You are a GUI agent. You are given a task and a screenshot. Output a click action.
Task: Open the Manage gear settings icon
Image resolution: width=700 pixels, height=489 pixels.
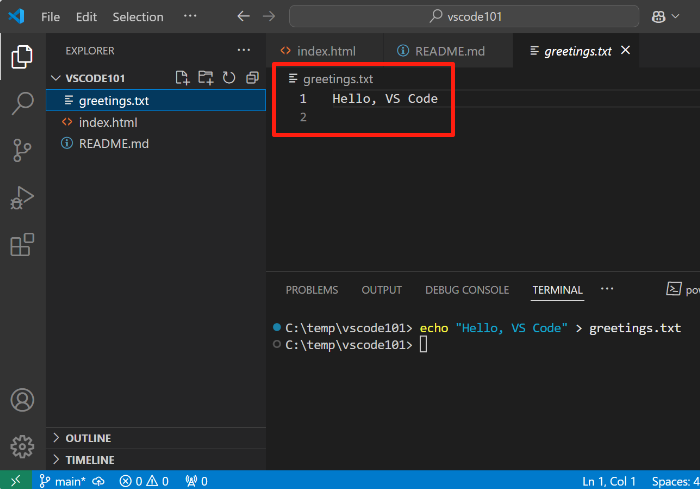22,447
